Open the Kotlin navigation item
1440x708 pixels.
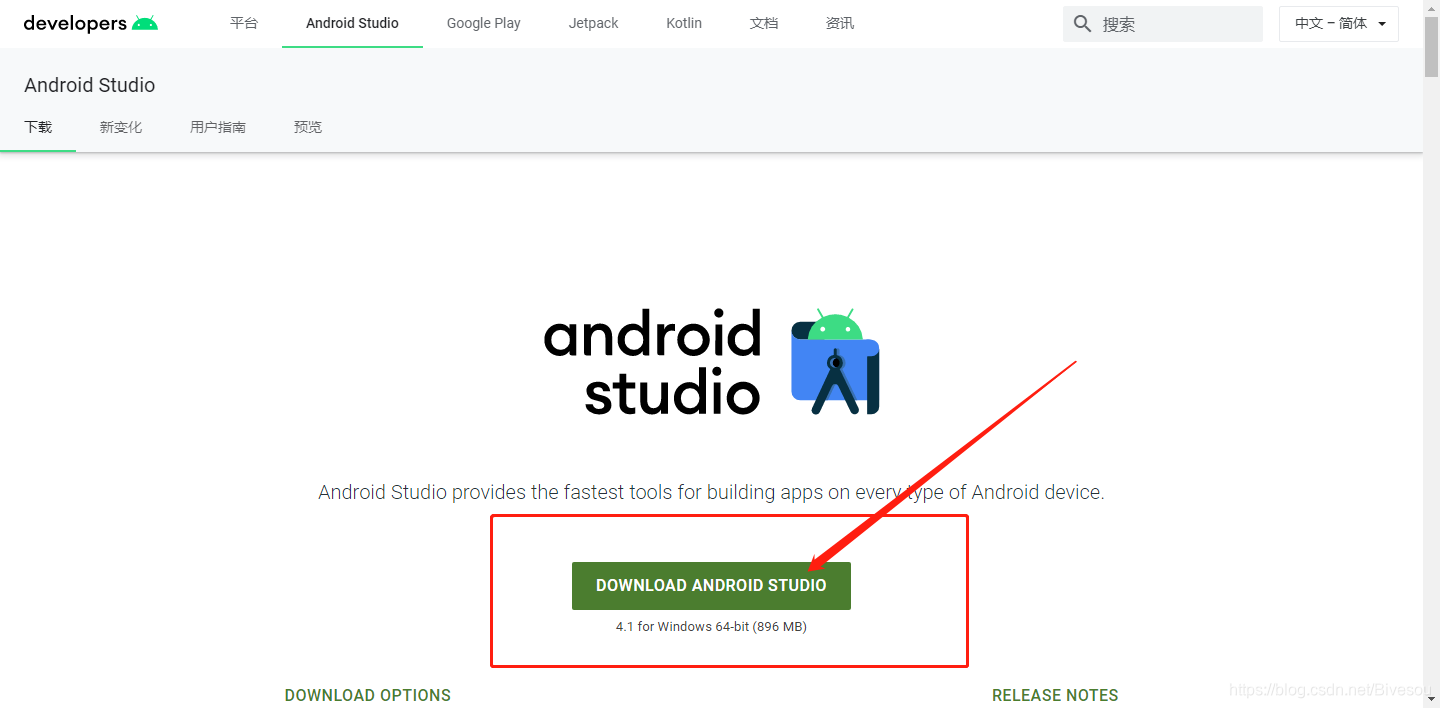click(x=684, y=23)
